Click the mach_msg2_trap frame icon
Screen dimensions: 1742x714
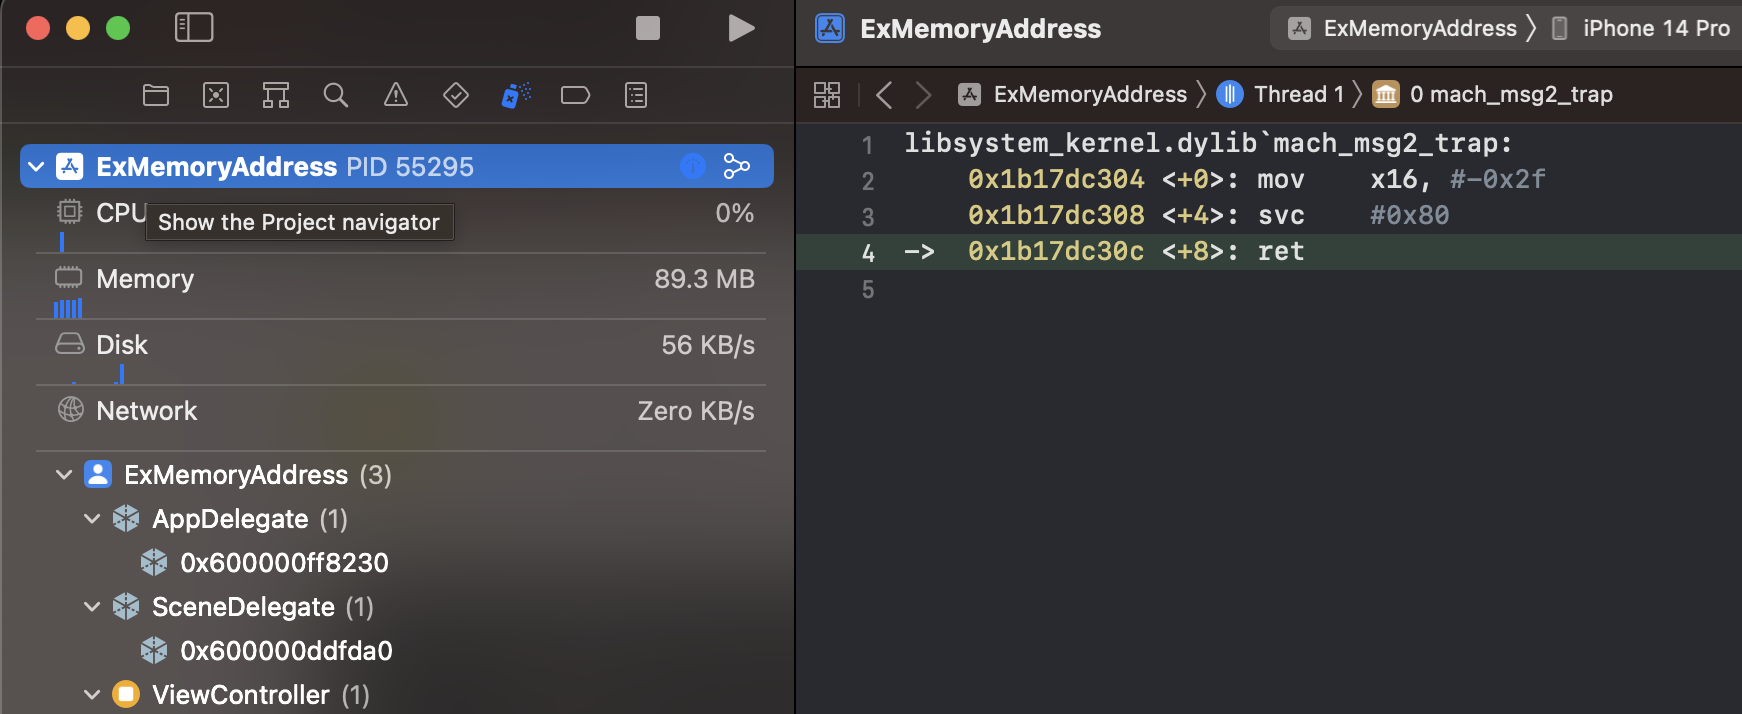tap(1386, 94)
